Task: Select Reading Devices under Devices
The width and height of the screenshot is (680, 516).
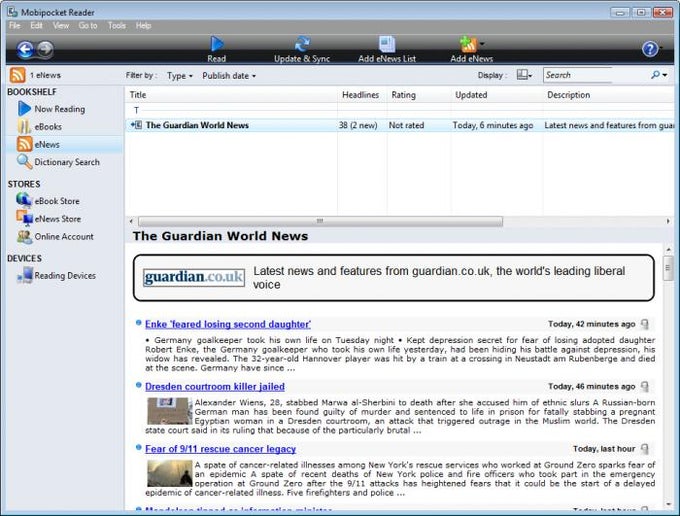Action: coord(65,276)
